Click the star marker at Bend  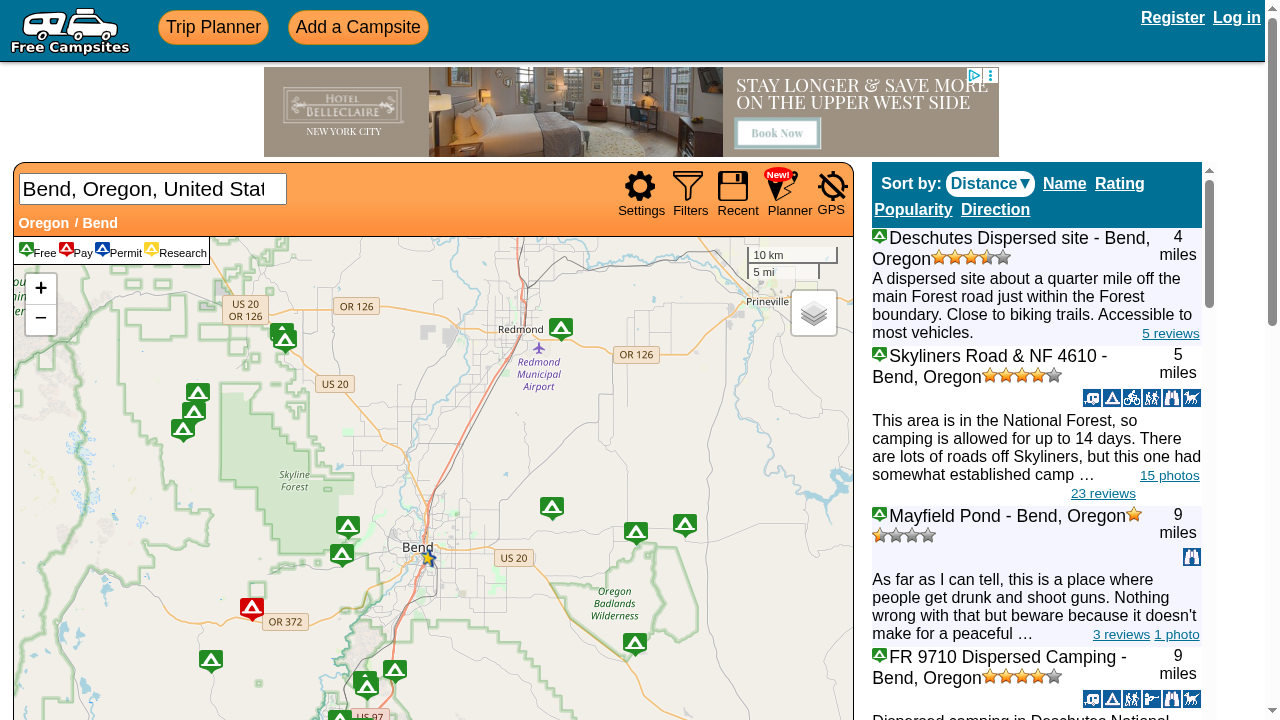[428, 558]
